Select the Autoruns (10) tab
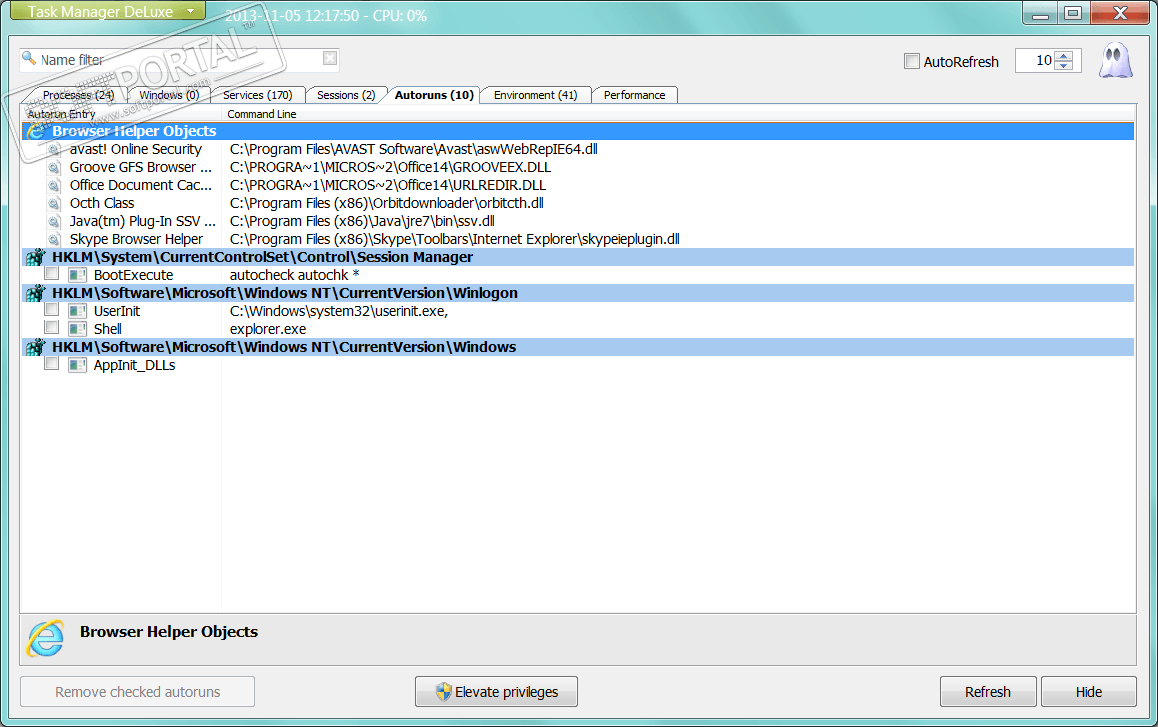Screen dimensions: 1158x727 434,95
